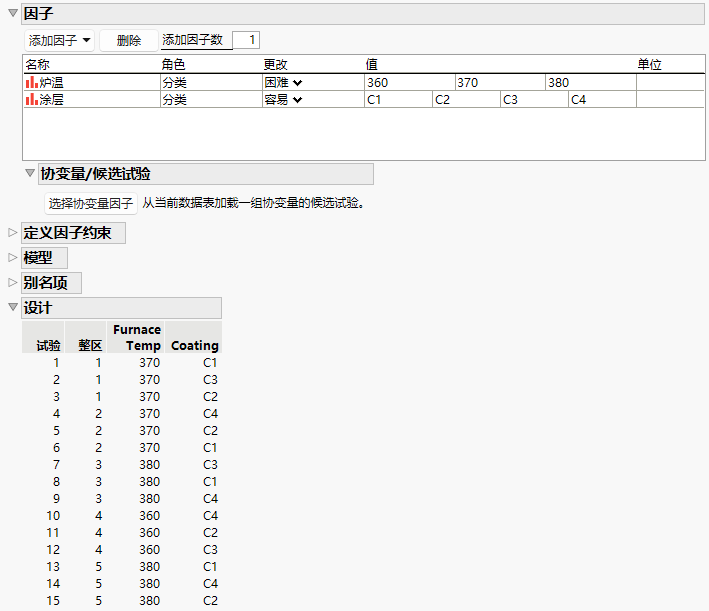709x611 pixels.
Task: Click the 添加因子数 input field
Action: 246,40
